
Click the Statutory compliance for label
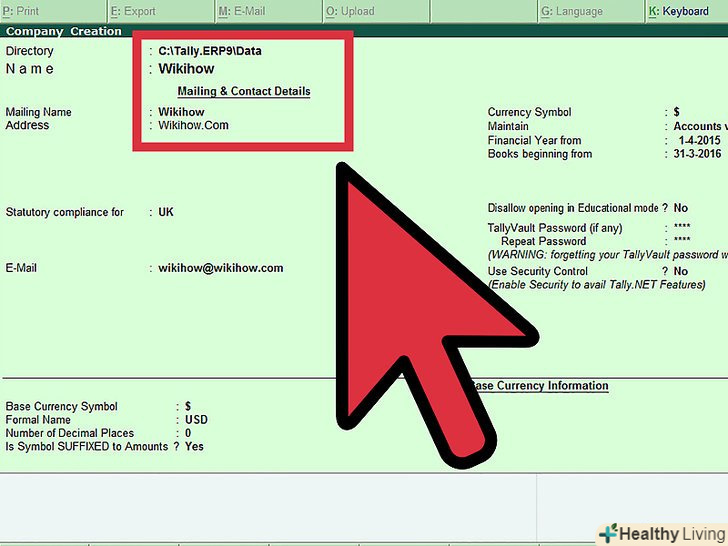point(65,212)
